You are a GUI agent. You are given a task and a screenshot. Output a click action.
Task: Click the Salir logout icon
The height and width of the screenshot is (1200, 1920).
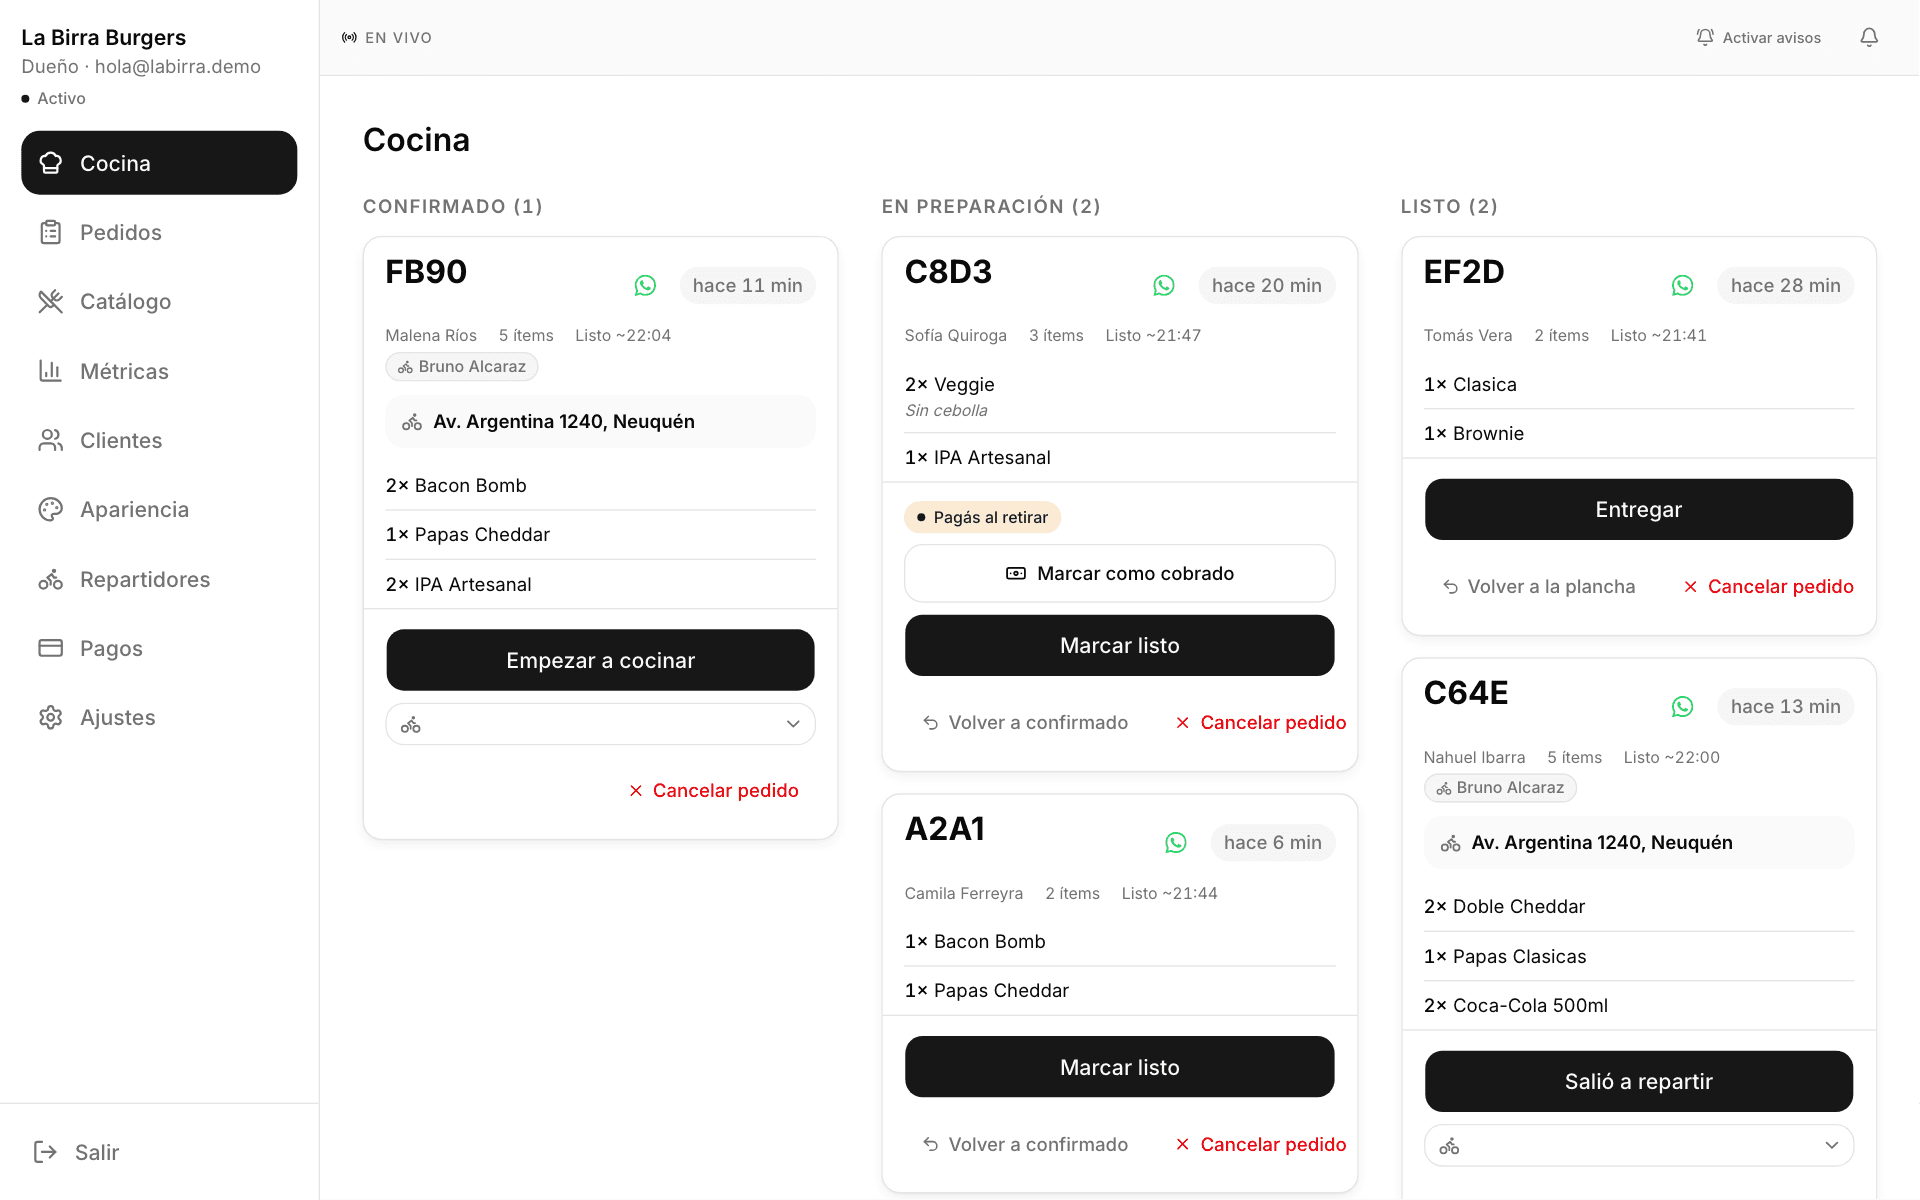(45, 1152)
